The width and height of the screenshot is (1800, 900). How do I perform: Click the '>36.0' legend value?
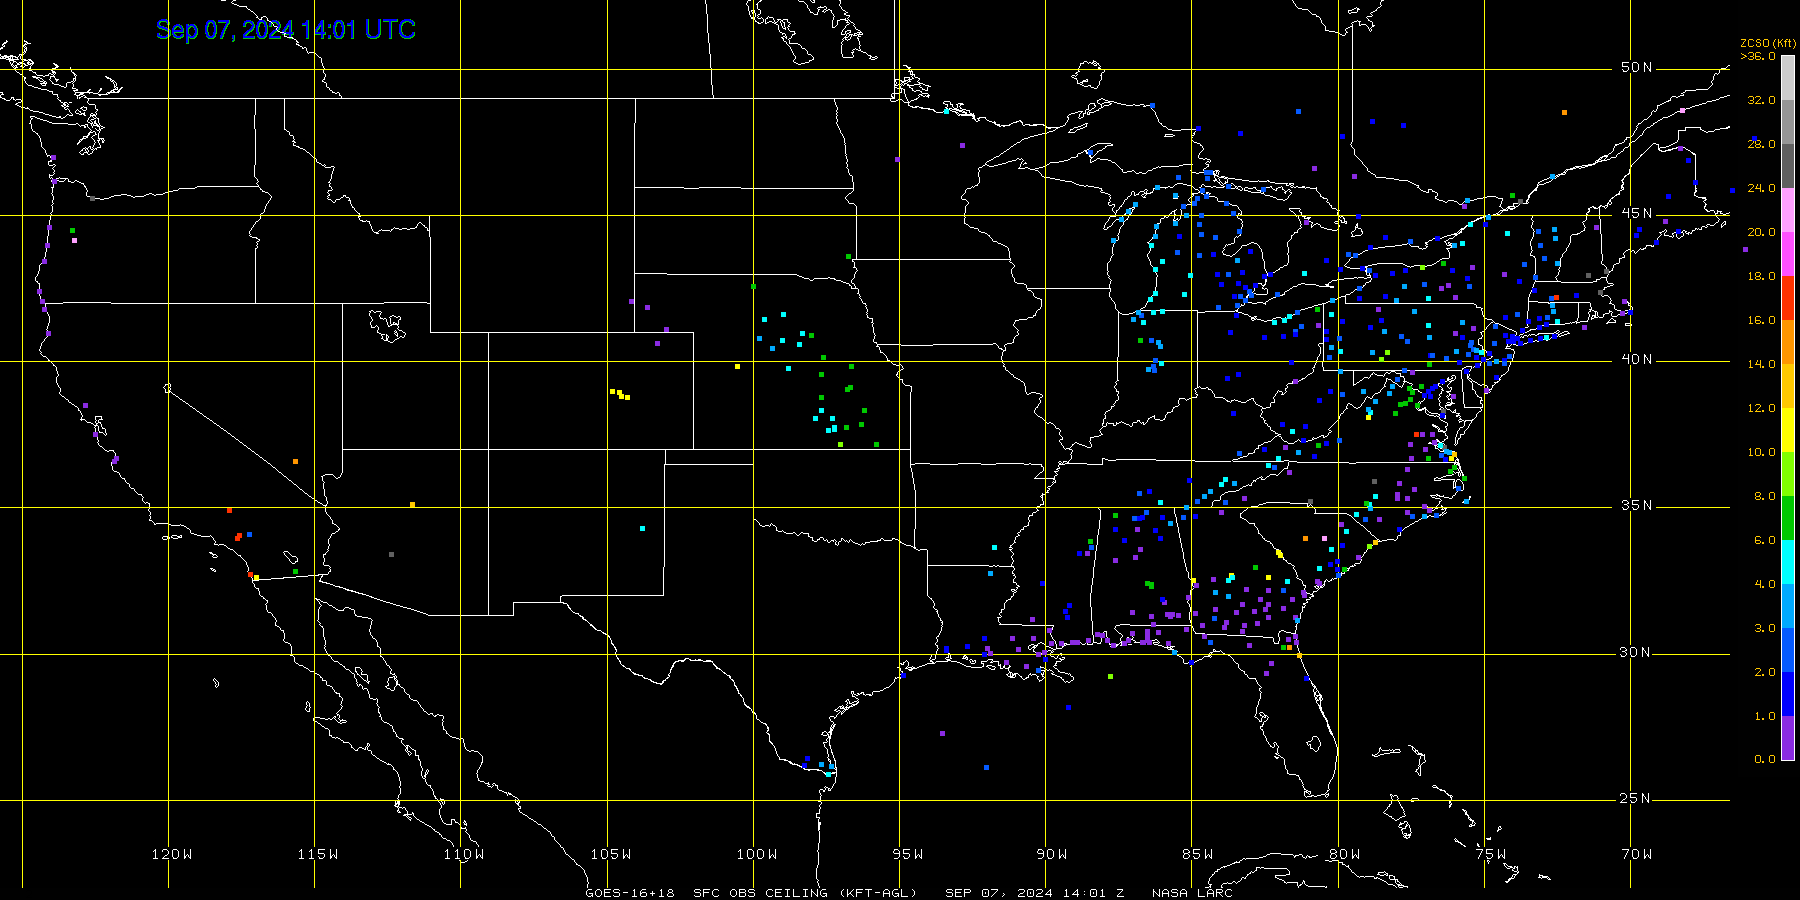[x=1758, y=56]
